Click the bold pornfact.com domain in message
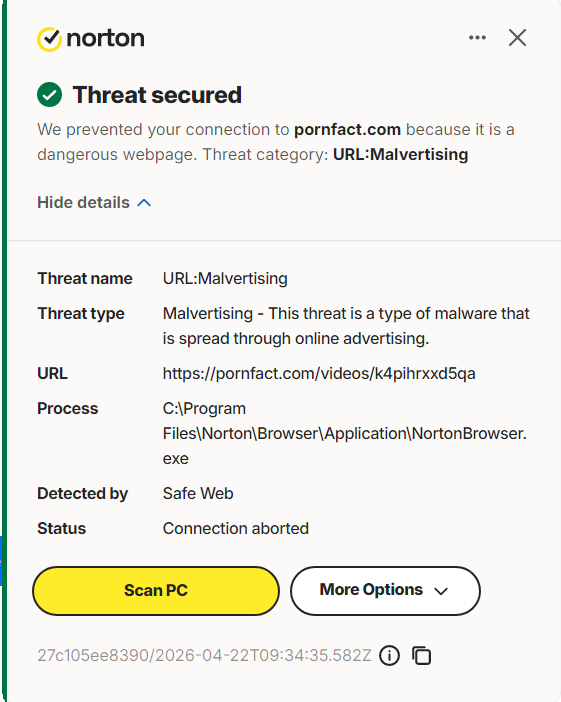The image size is (561, 702). tap(347, 129)
